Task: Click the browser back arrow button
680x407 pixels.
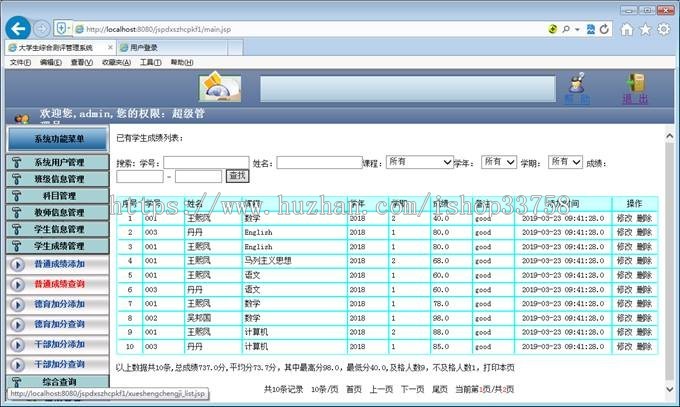Action: tap(18, 29)
